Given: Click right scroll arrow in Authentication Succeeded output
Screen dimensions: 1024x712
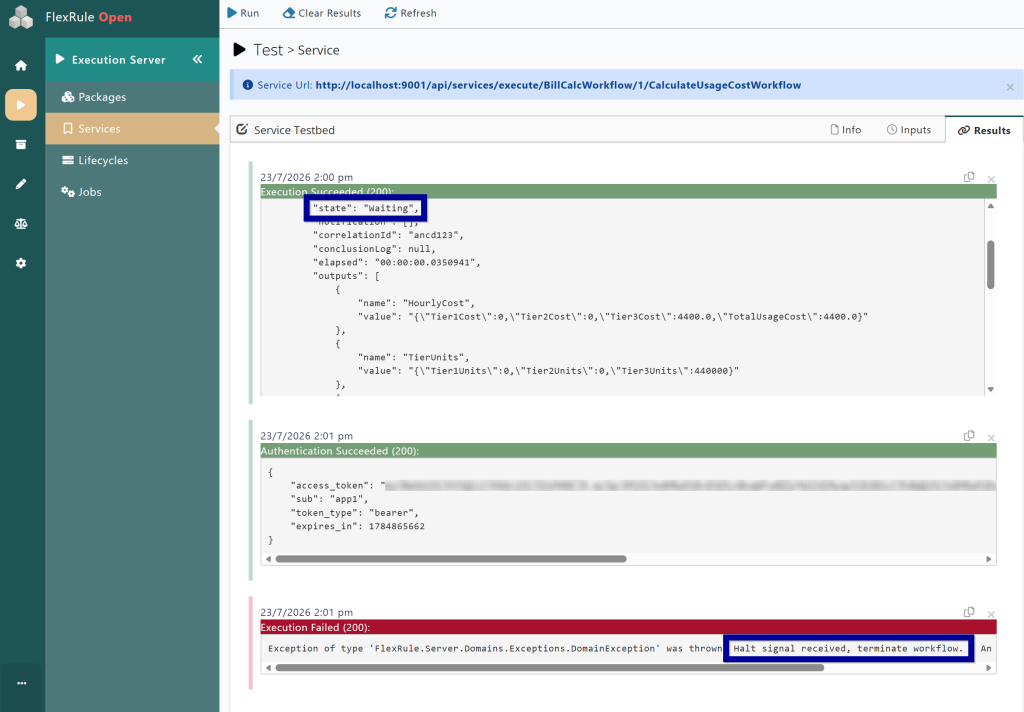Looking at the screenshot, I should (x=989, y=559).
